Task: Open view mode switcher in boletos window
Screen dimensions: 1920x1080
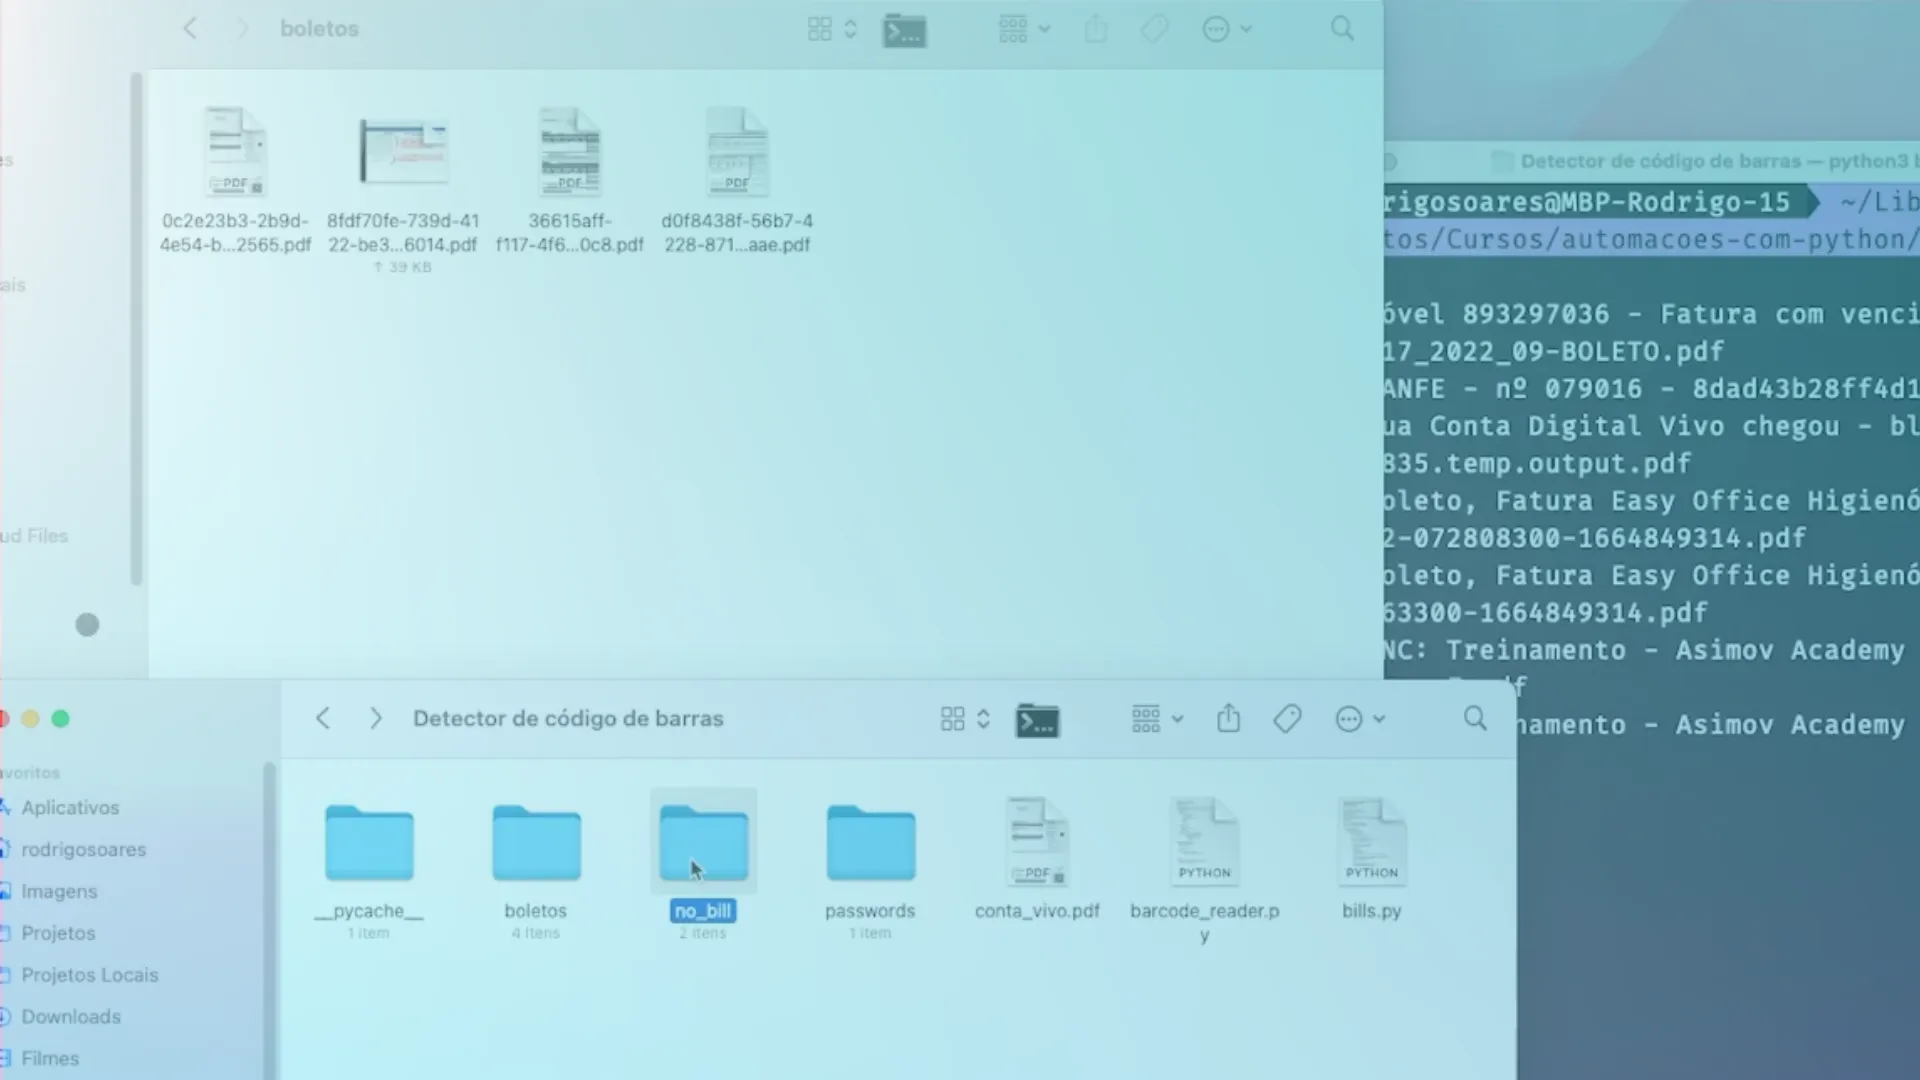Action: pyautogui.click(x=832, y=29)
